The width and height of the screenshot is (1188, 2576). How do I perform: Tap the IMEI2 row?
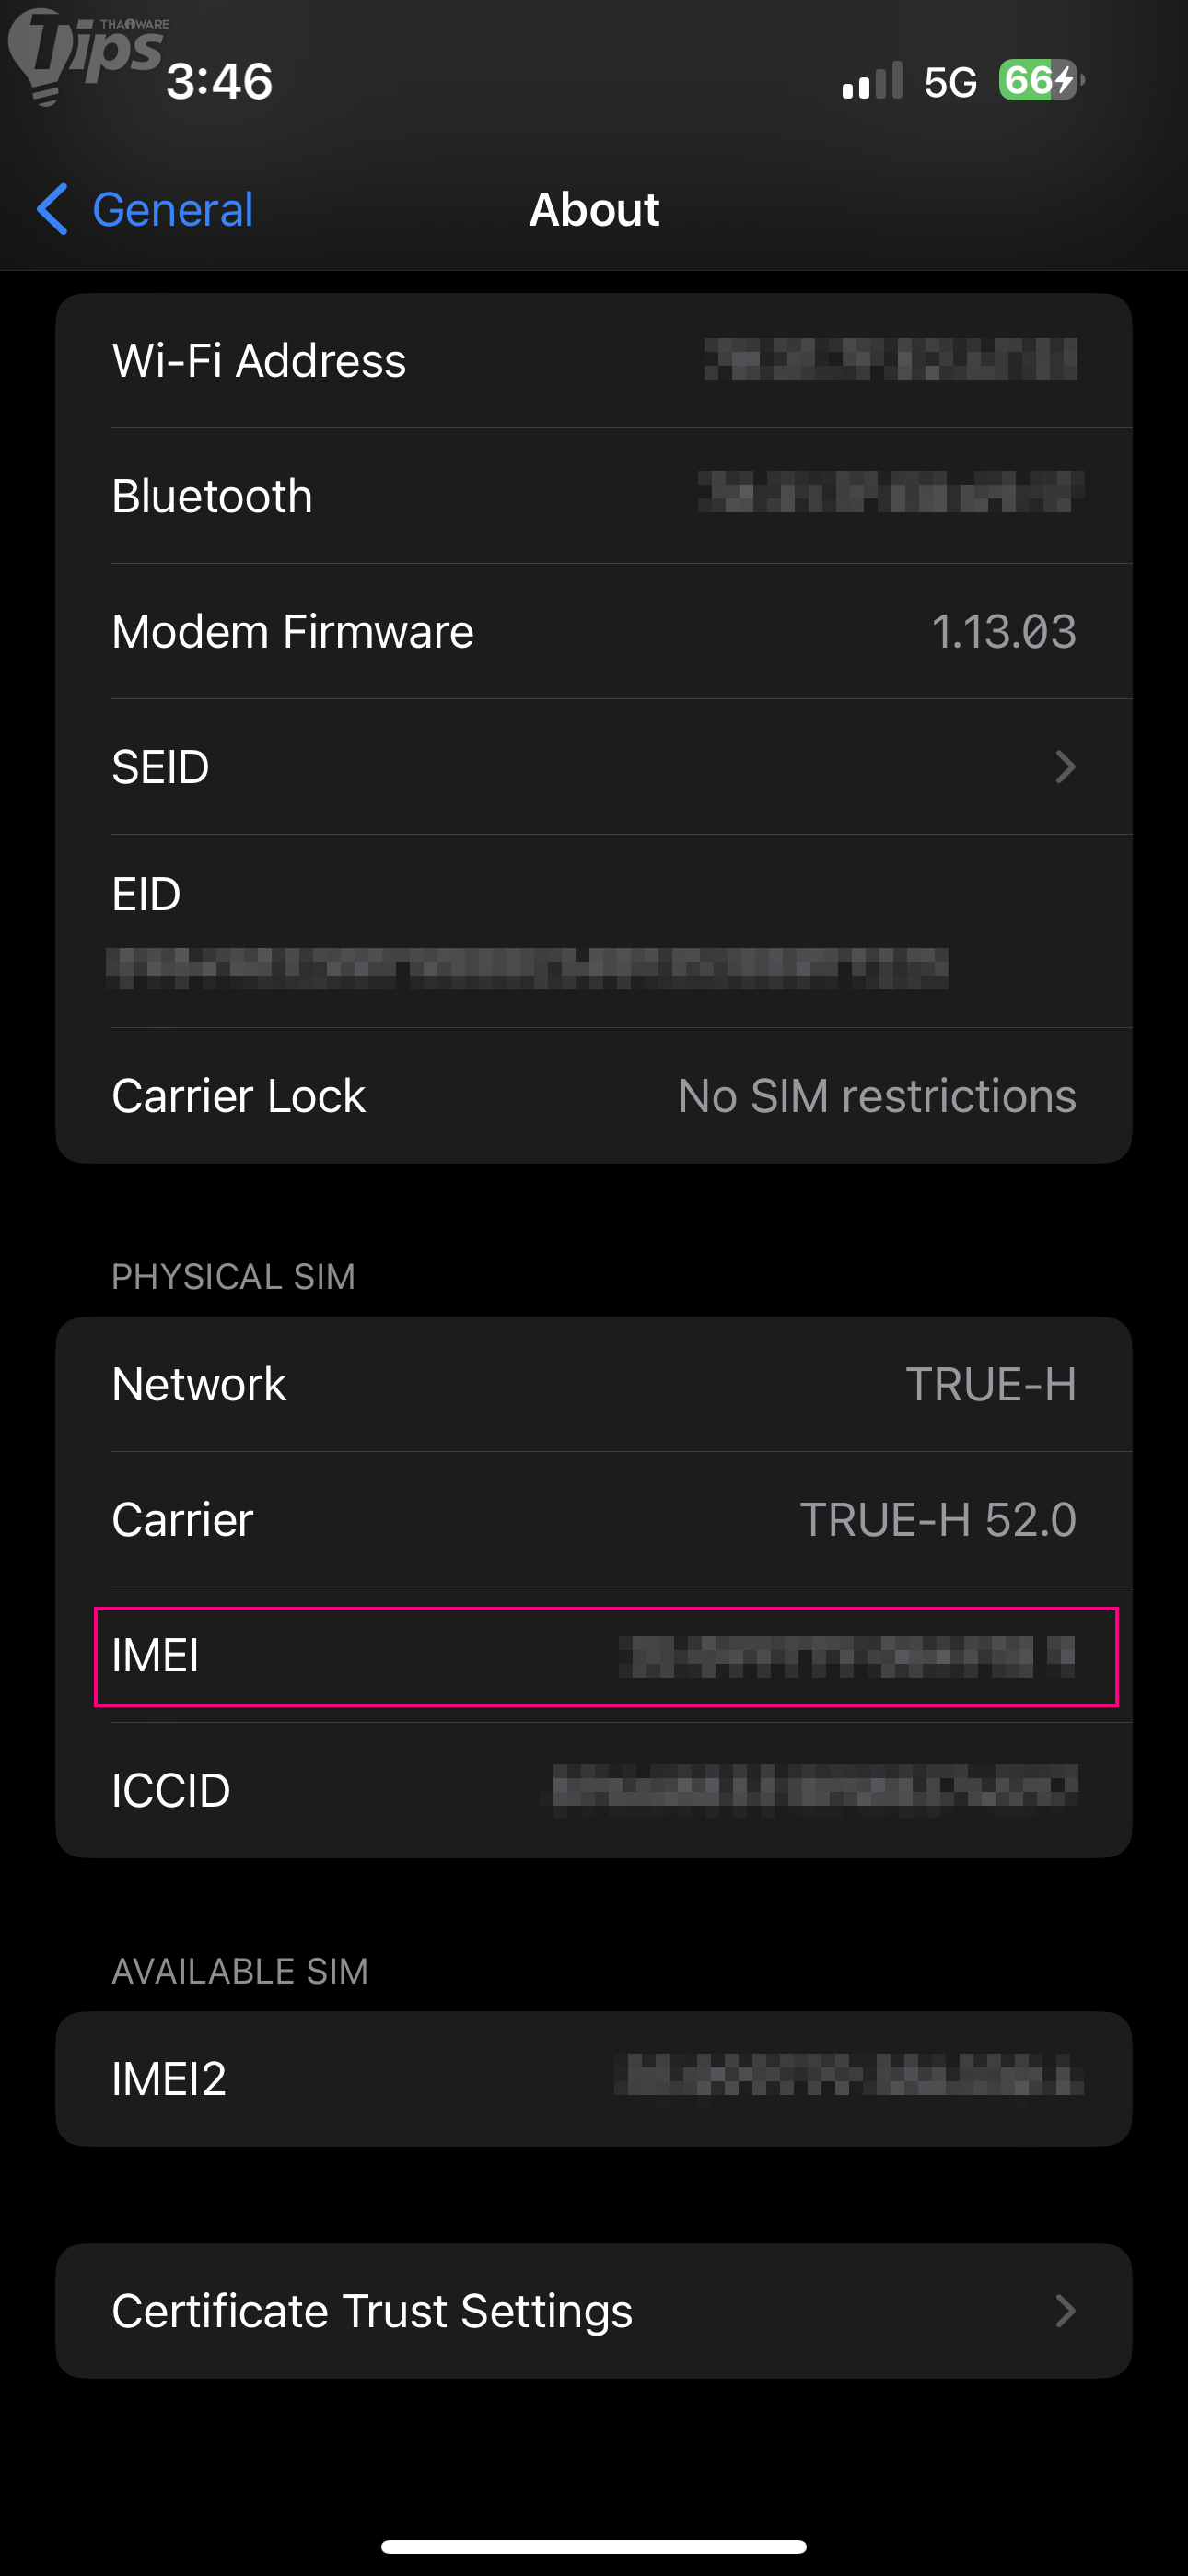tap(594, 2078)
